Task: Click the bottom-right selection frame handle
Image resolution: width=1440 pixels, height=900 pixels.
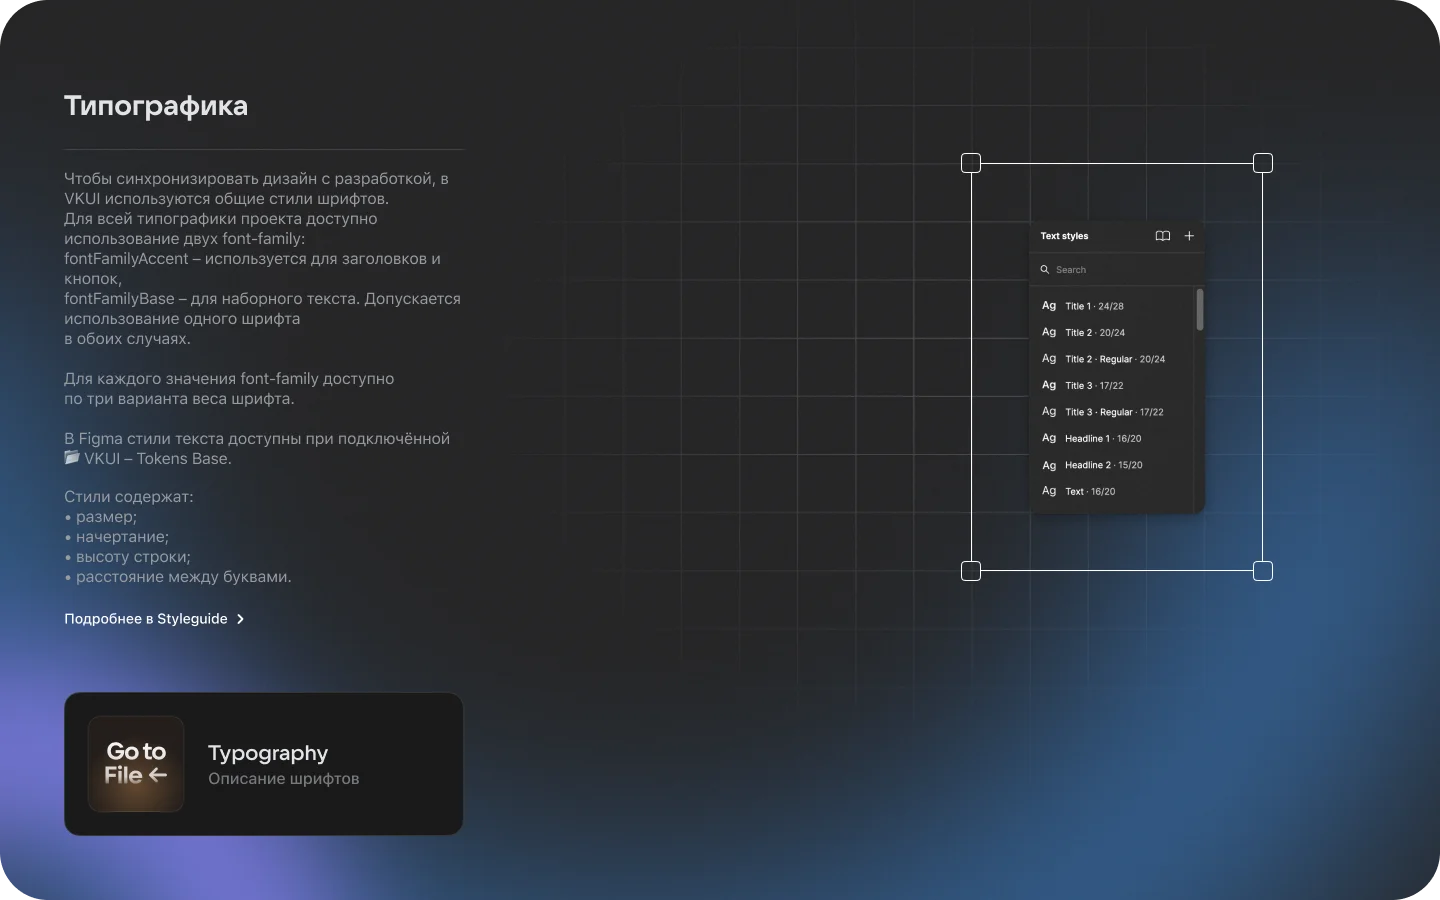Action: [1263, 571]
